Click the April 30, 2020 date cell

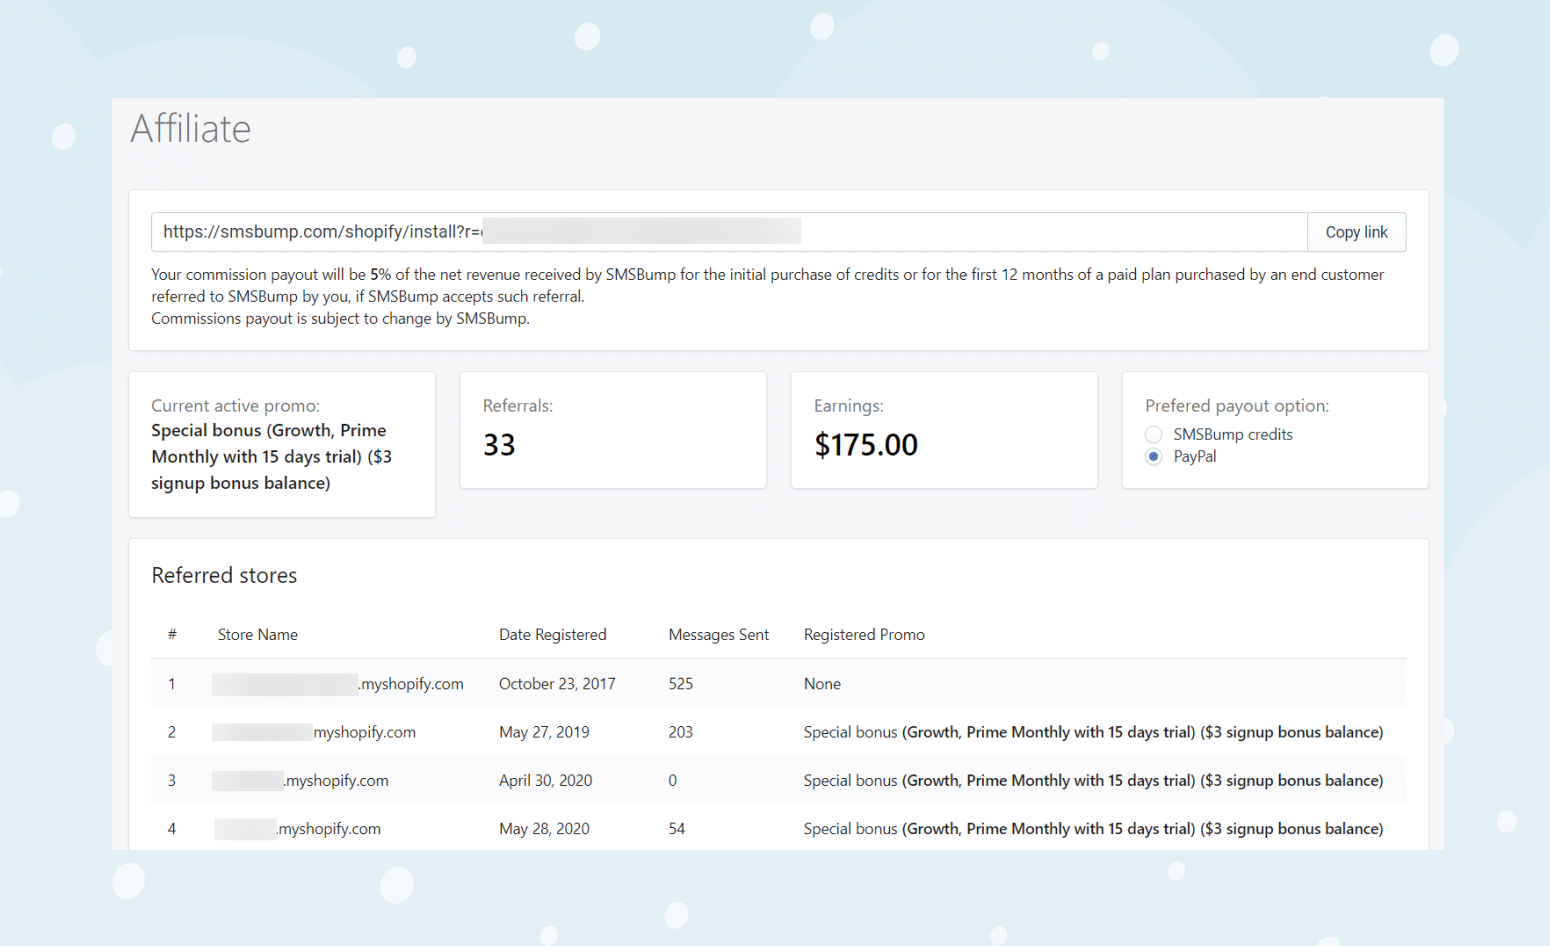(546, 780)
